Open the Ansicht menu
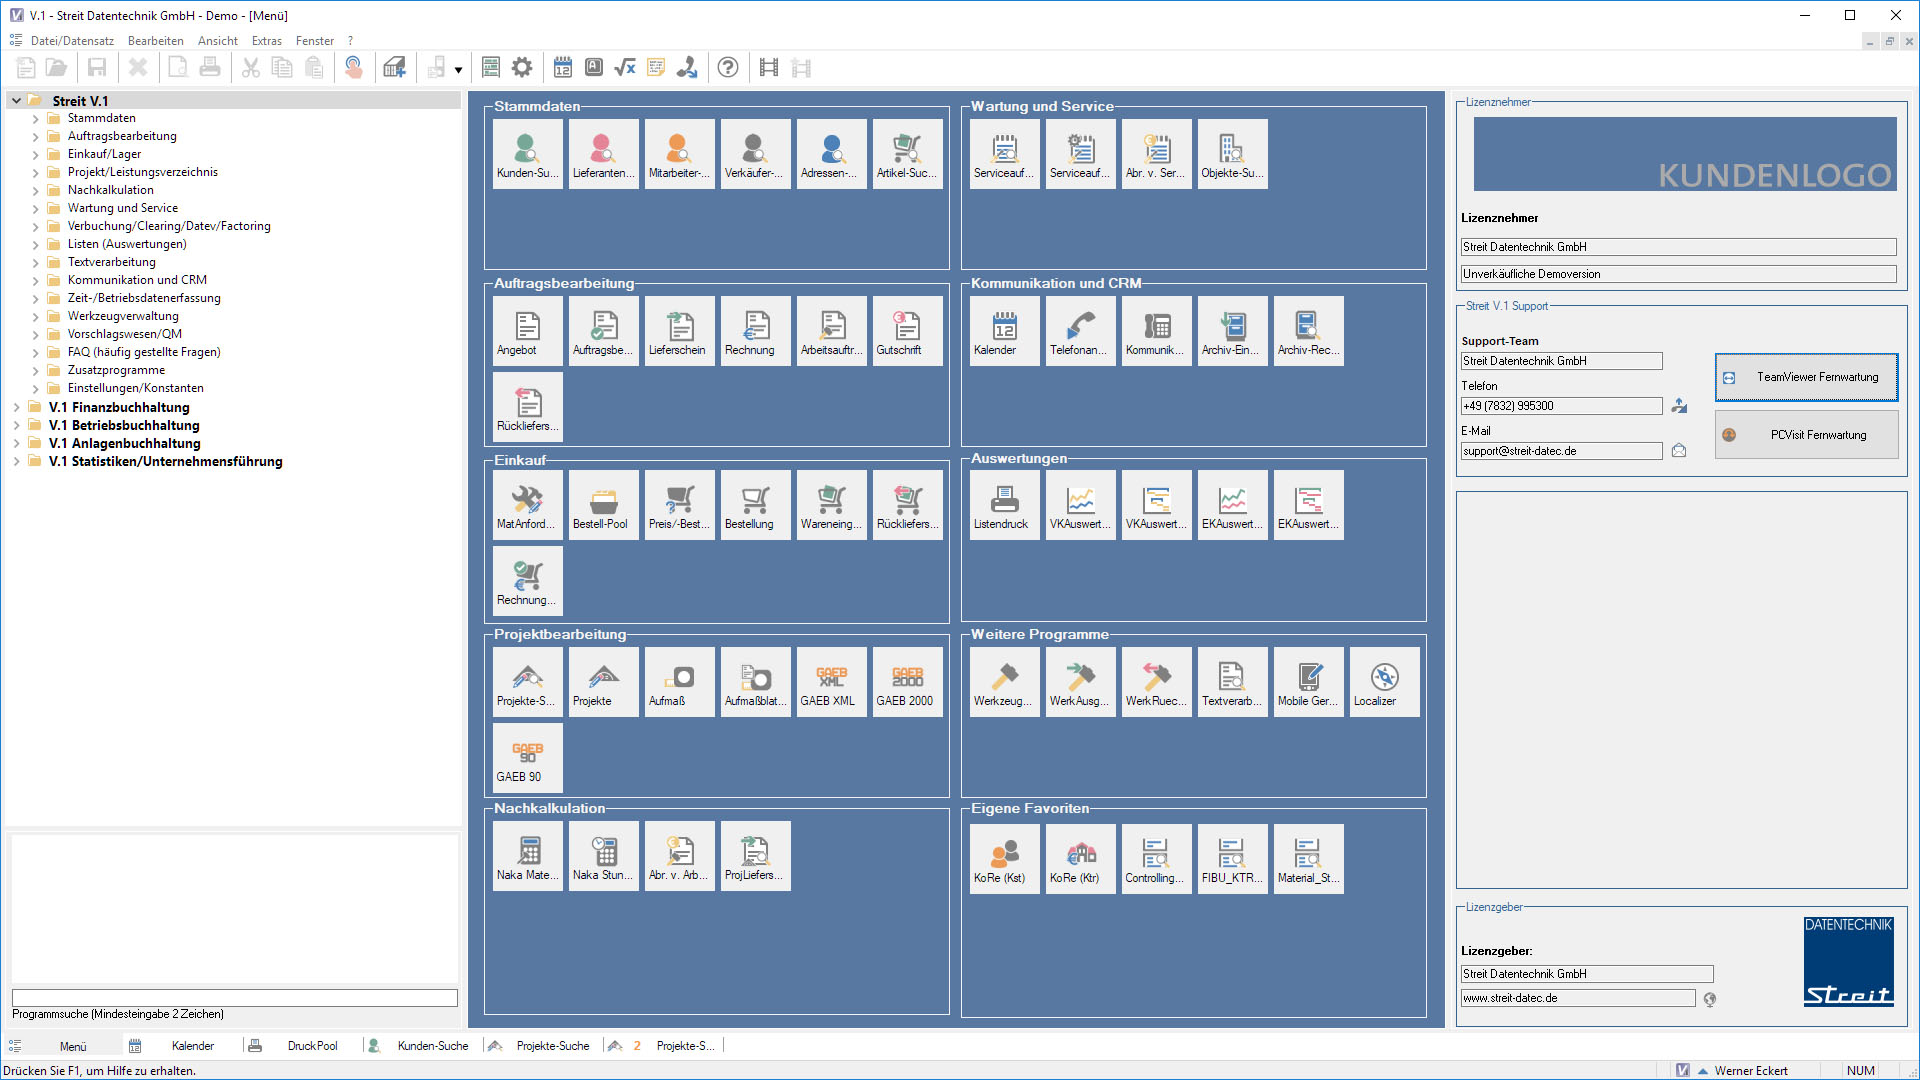This screenshot has width=1920, height=1080. (x=218, y=41)
